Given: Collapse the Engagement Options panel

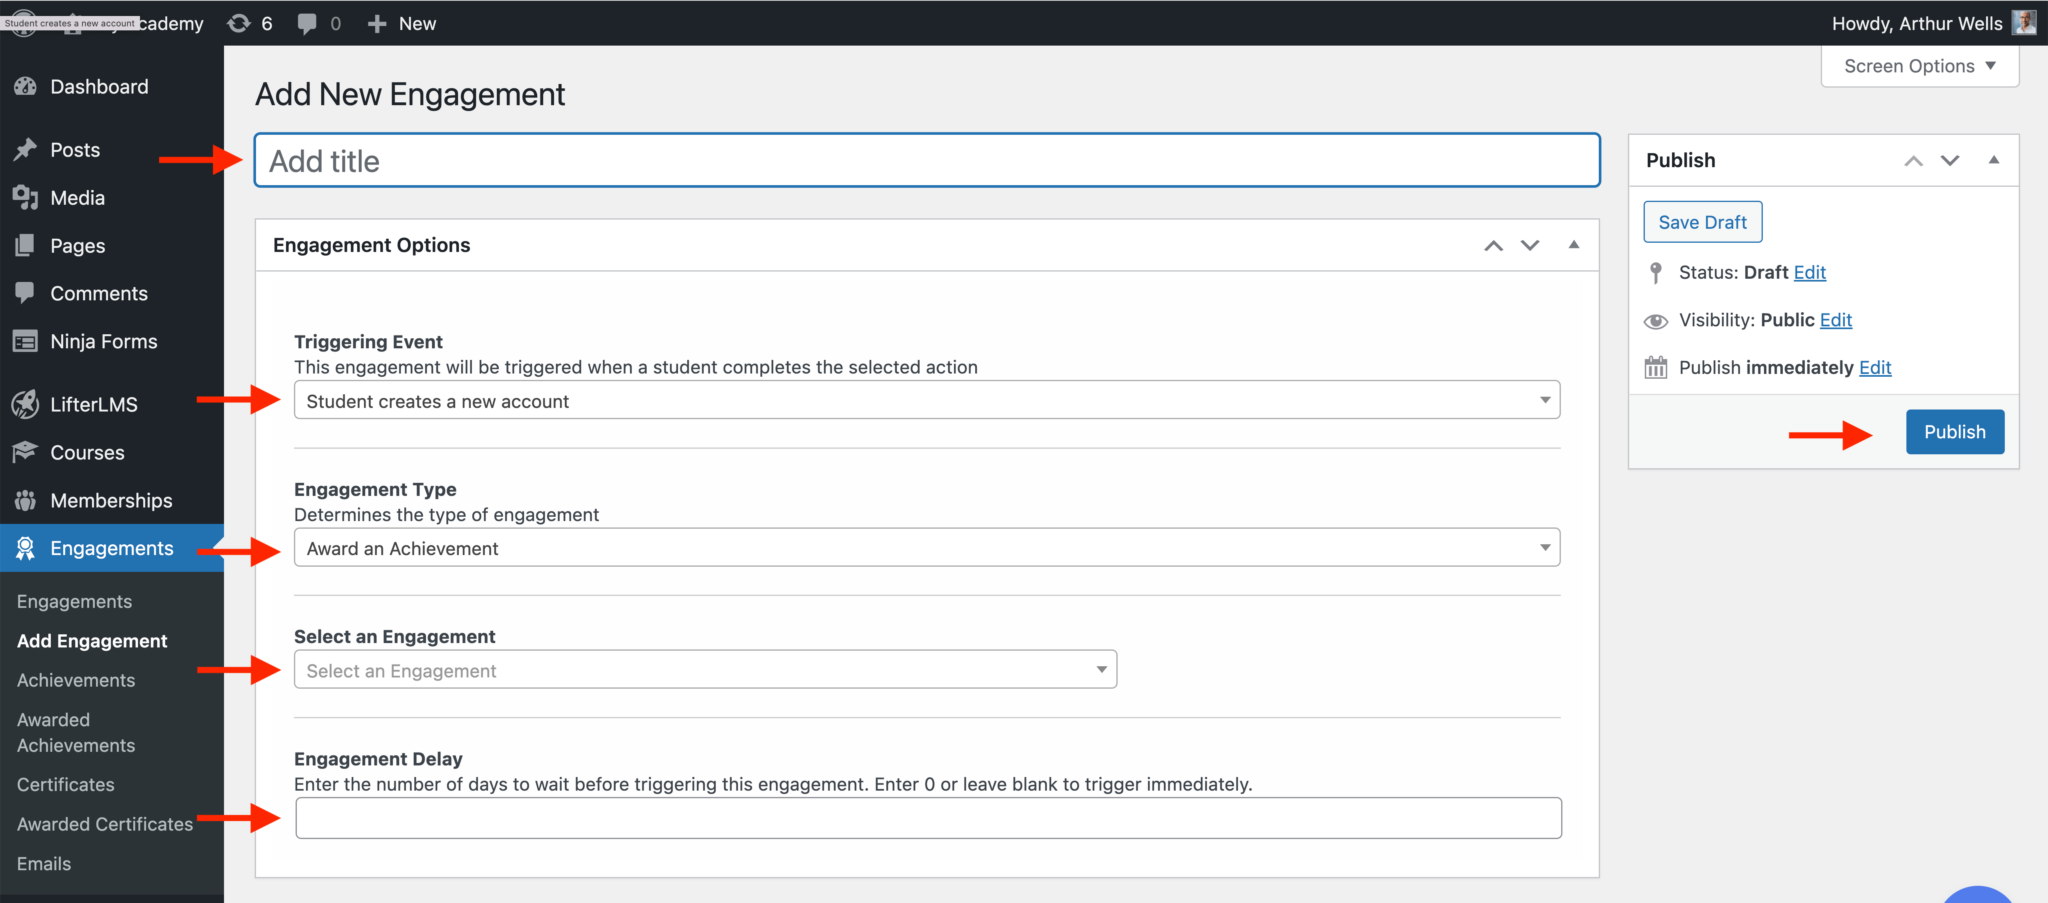Looking at the screenshot, I should 1574,245.
